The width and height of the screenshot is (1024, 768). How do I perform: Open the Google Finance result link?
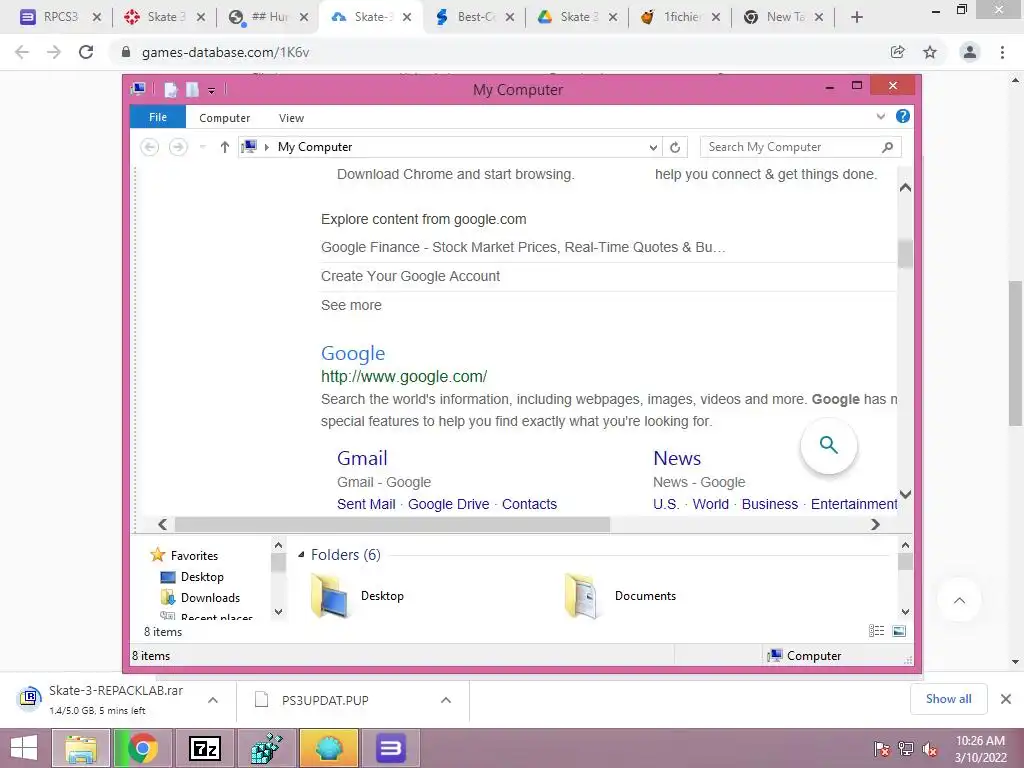click(523, 248)
